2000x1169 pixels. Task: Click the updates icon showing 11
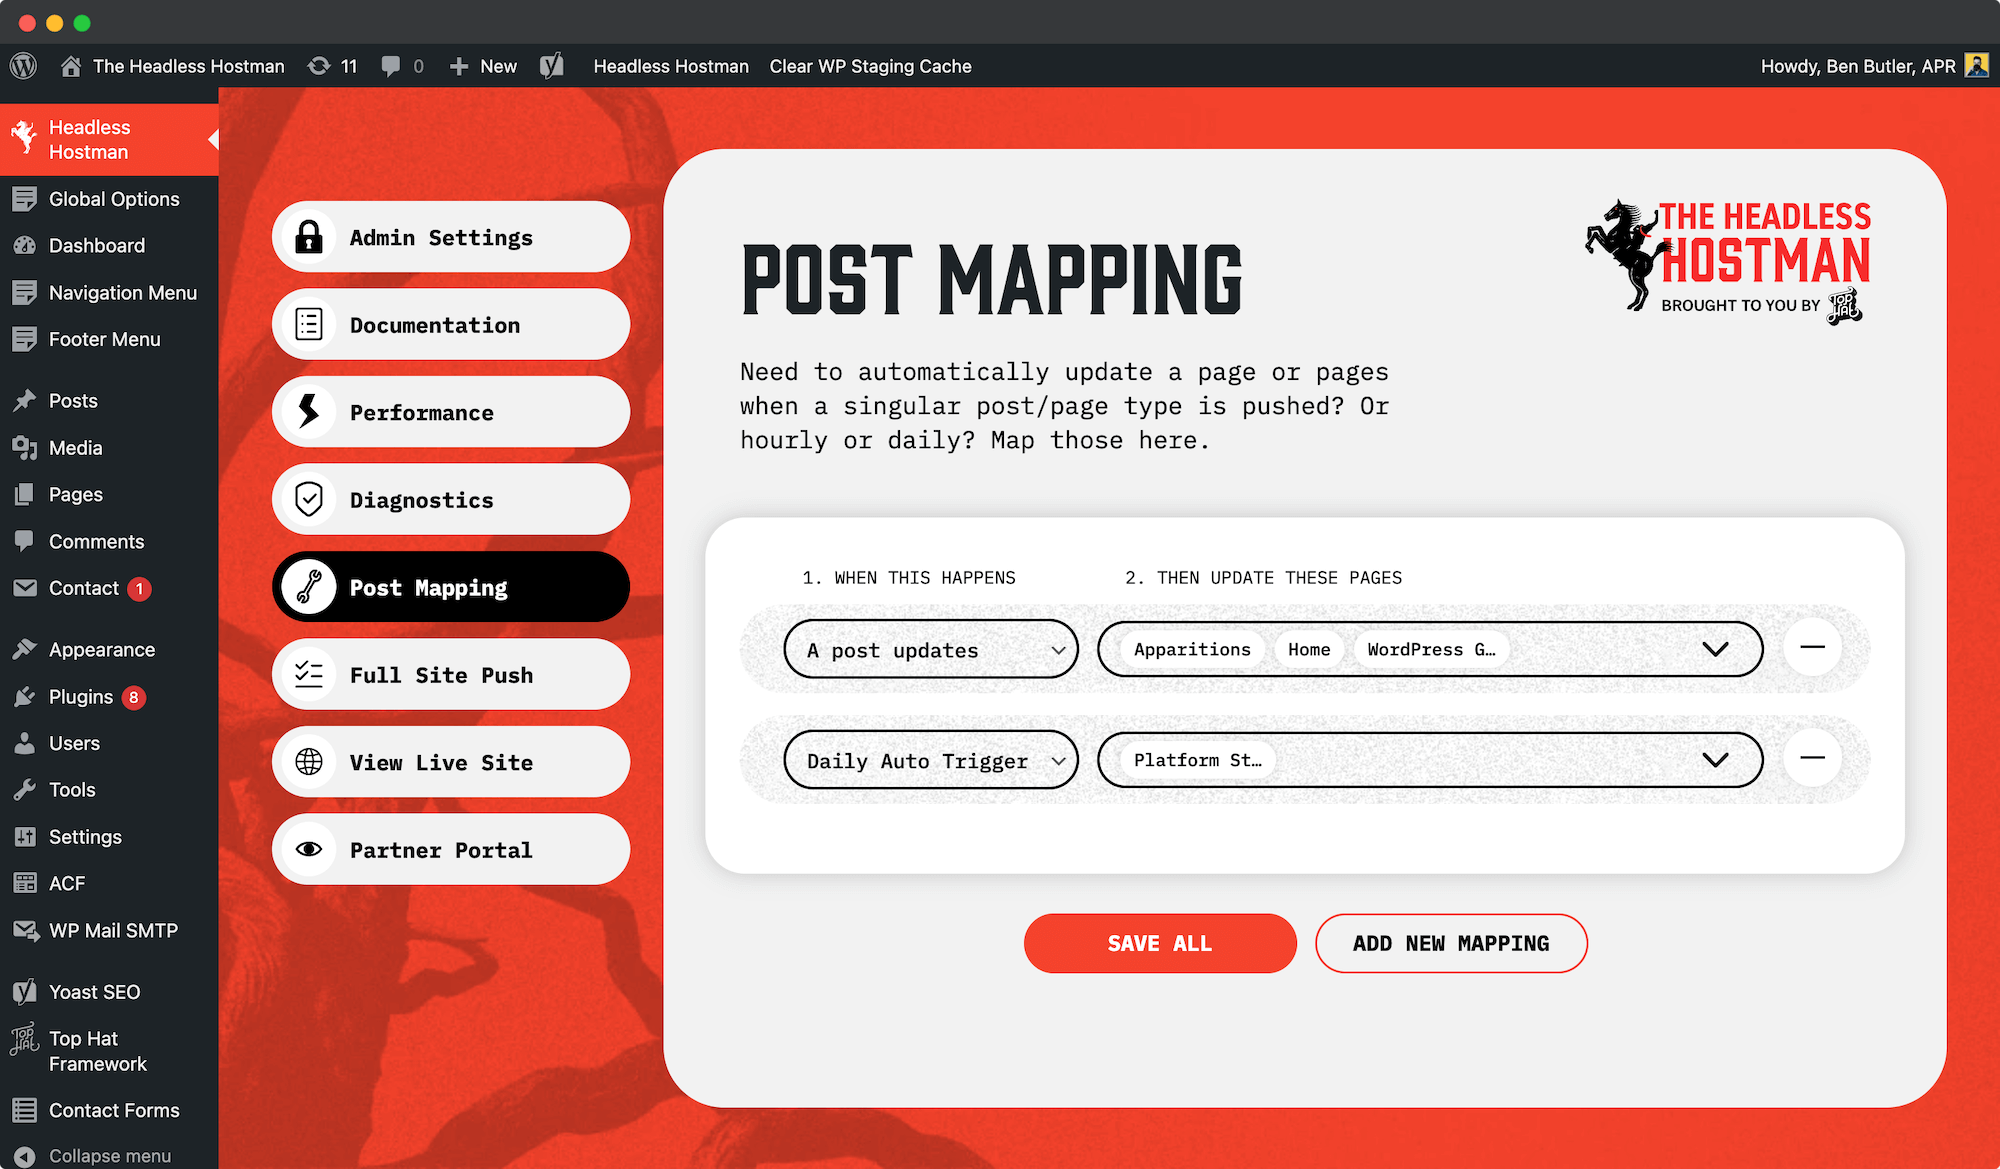320,66
